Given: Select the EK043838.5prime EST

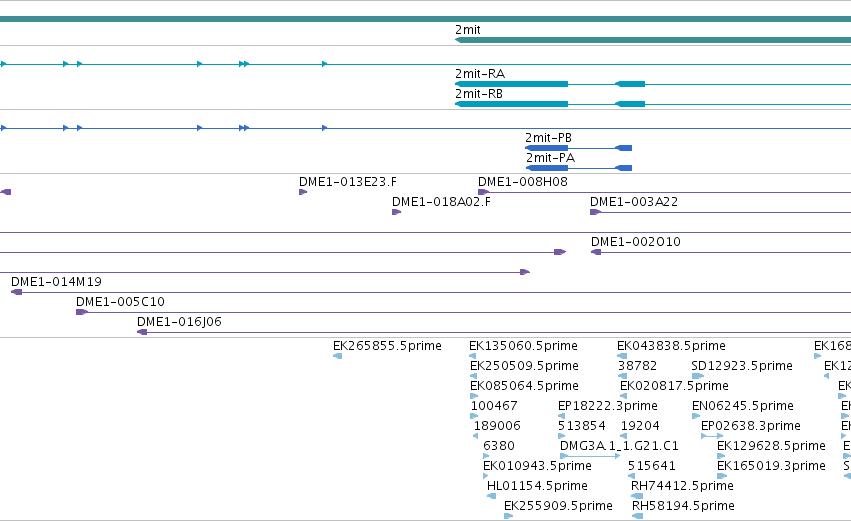Looking at the screenshot, I should pos(671,346).
